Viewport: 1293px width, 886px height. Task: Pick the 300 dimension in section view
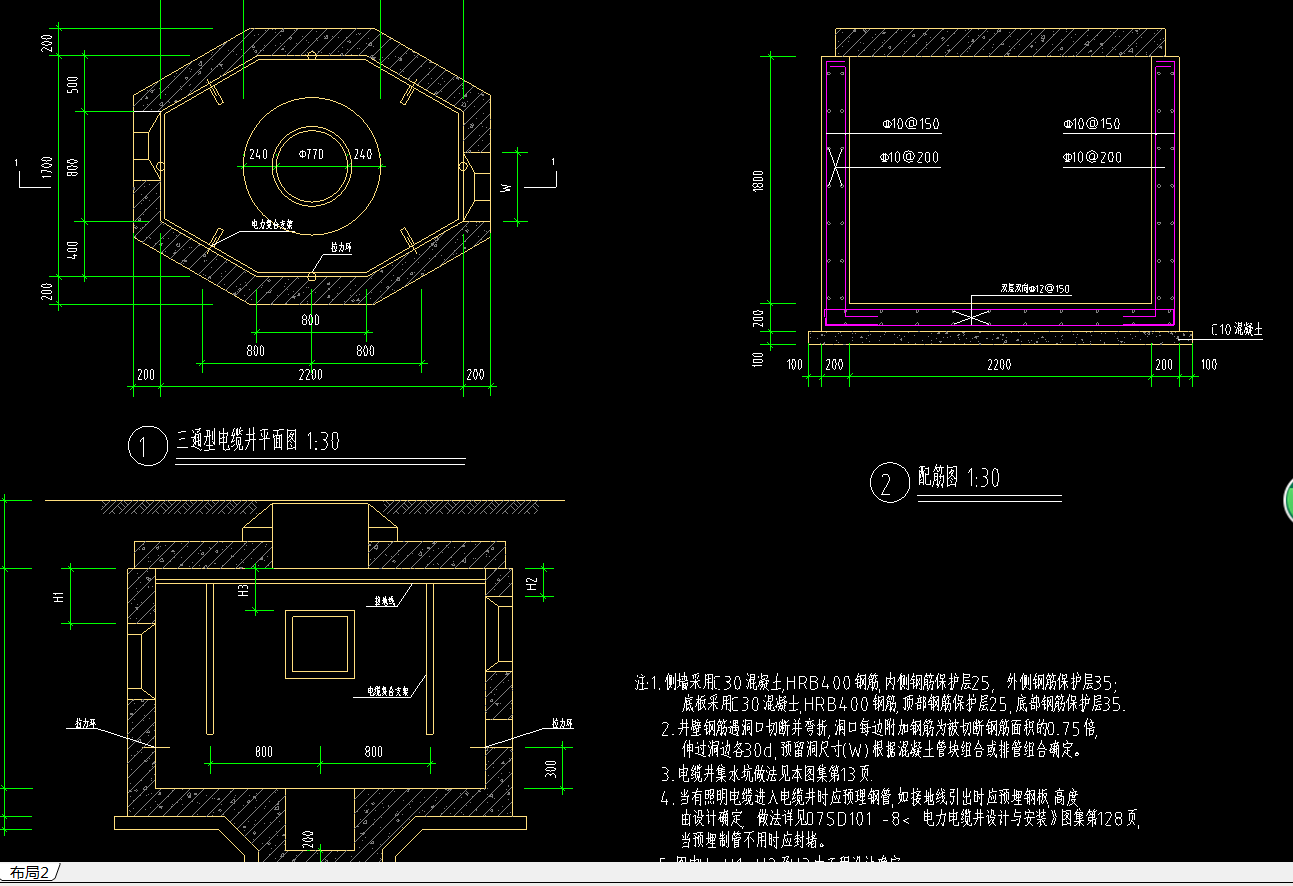[550, 769]
